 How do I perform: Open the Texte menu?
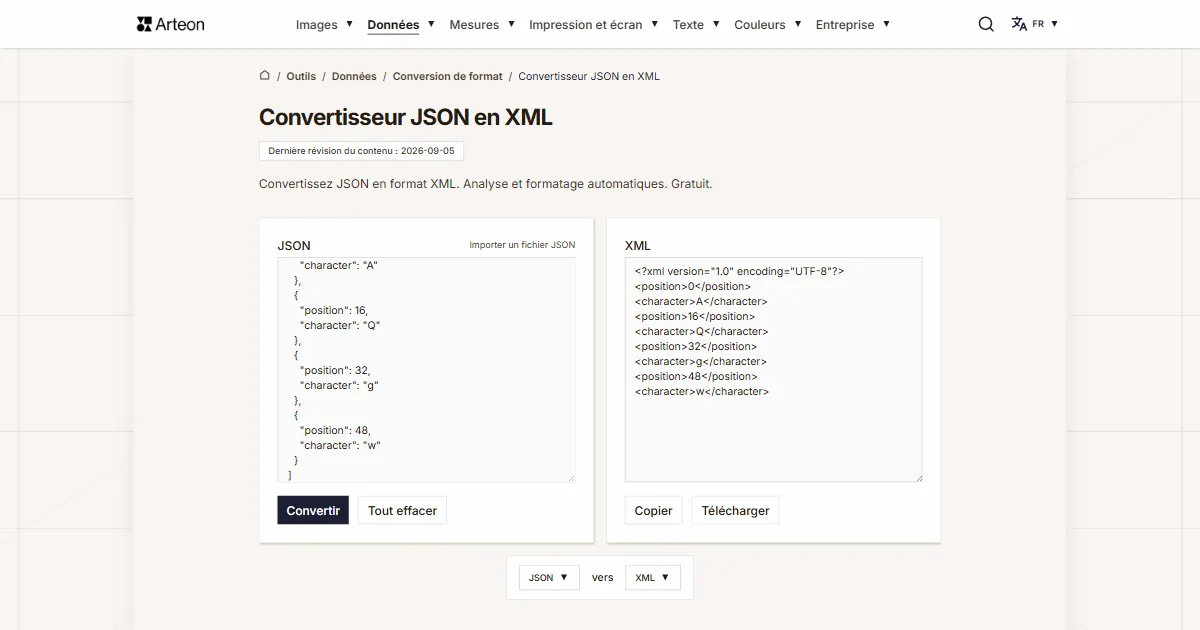tap(696, 24)
